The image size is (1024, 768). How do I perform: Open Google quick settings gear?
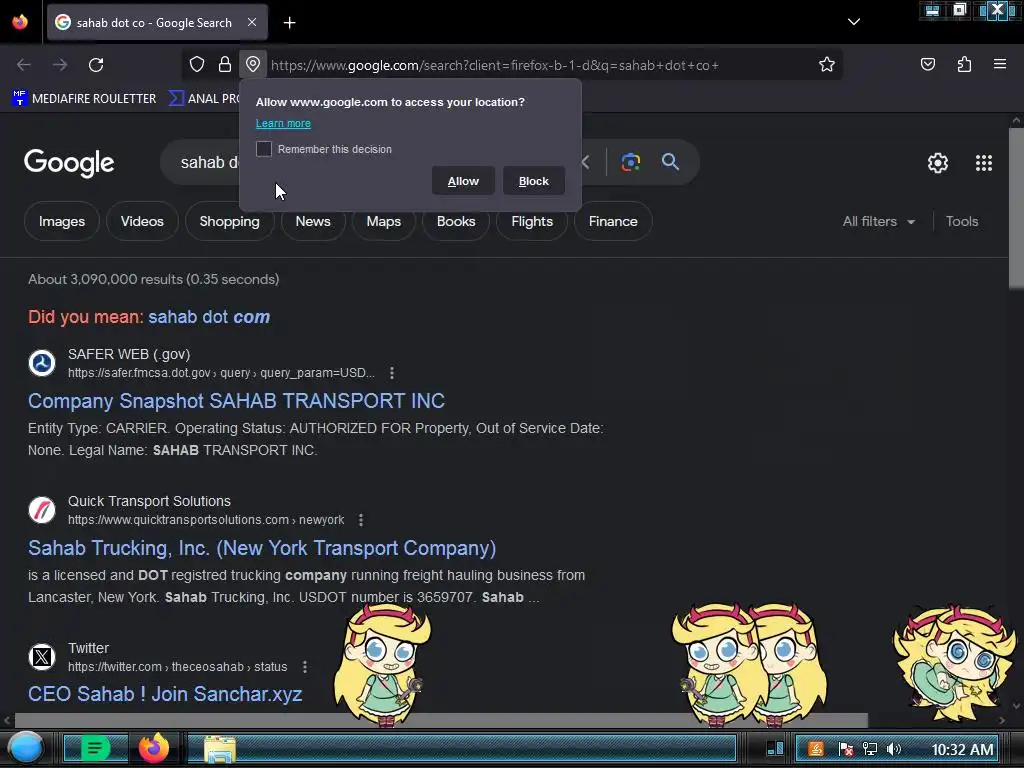(938, 163)
